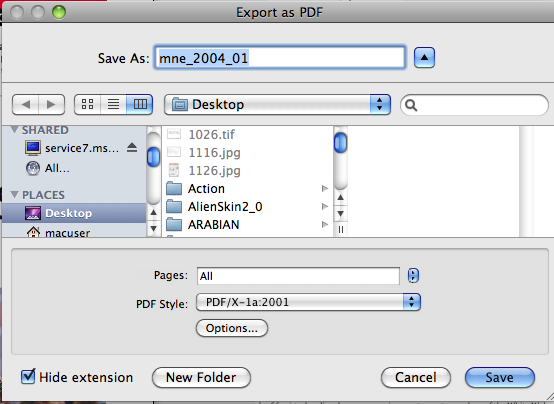
Task: Switch to list view mode
Action: pos(113,104)
